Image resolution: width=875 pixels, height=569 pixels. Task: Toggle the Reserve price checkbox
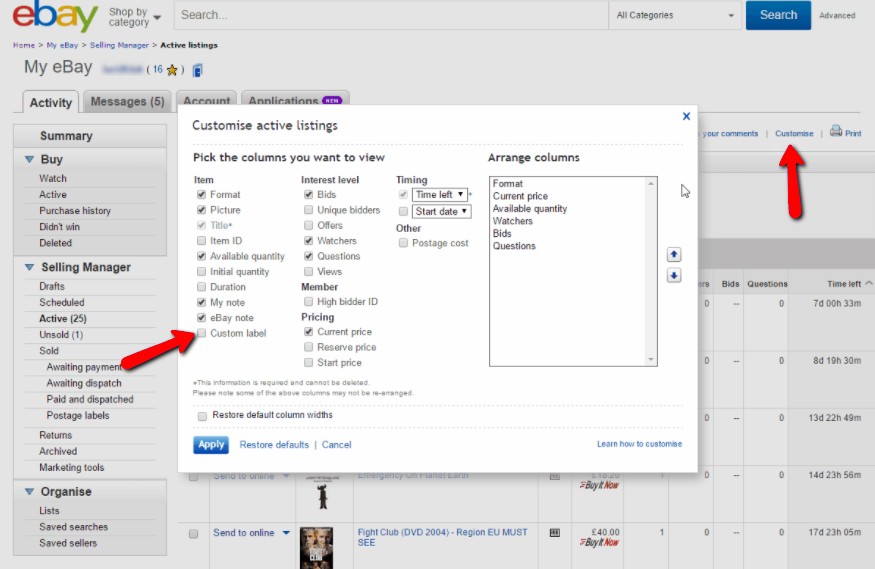coord(308,347)
